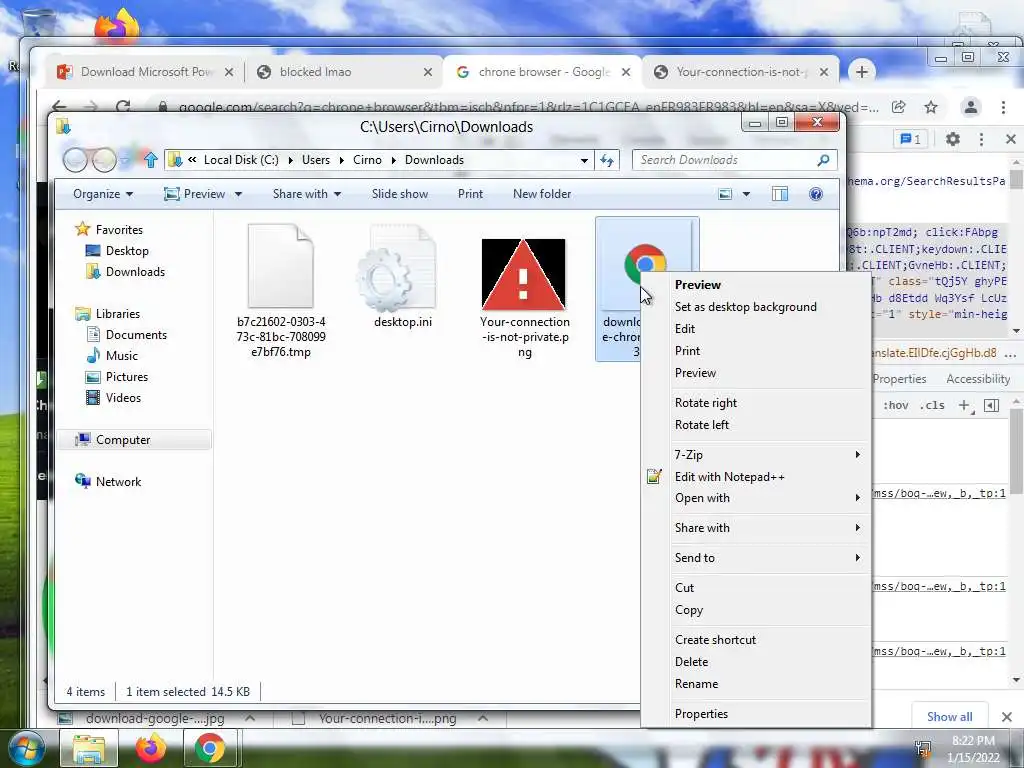Open Chrome profile avatar icon
This screenshot has height=768, width=1024.
pos(970,107)
